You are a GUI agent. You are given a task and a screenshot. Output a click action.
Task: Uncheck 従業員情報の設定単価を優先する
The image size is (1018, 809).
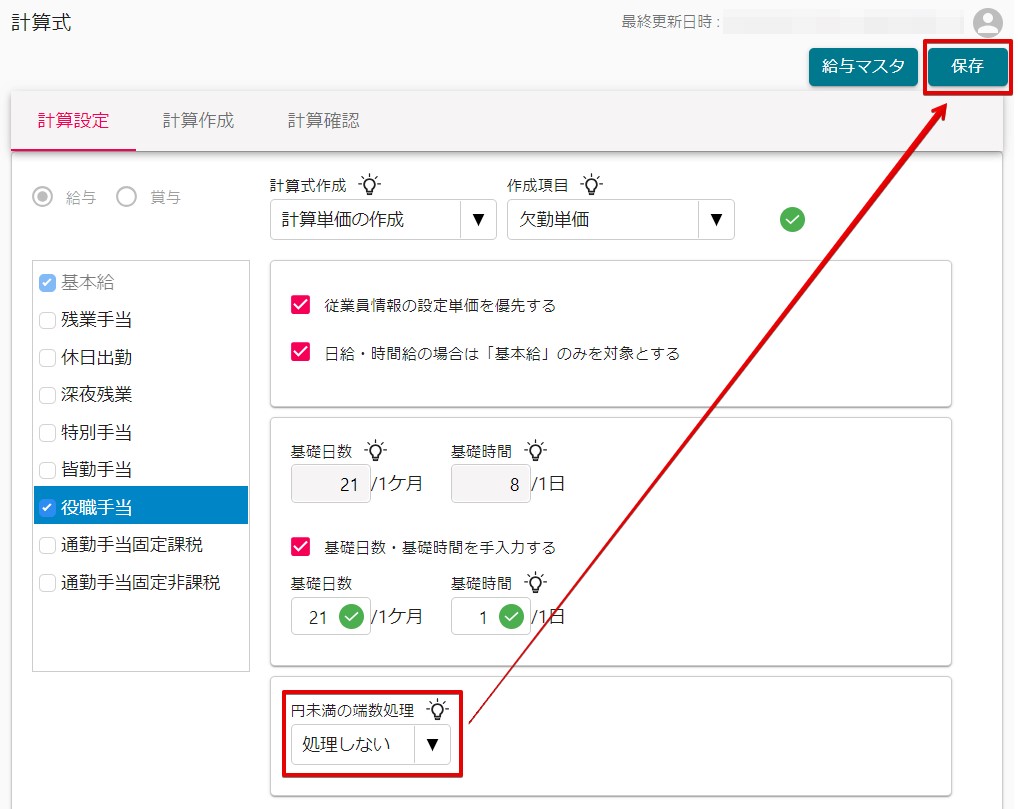[301, 305]
